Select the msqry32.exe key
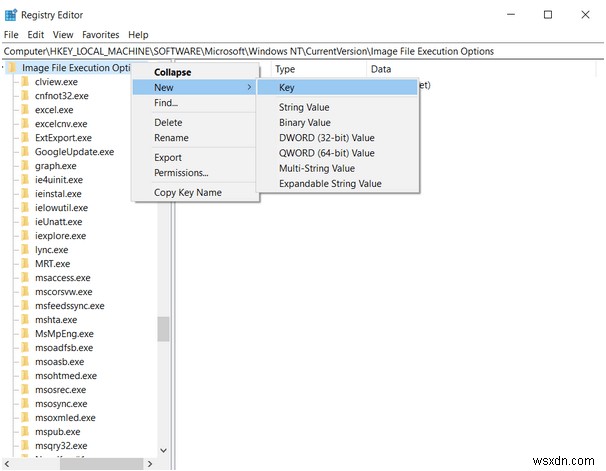The image size is (606, 471). [61, 445]
